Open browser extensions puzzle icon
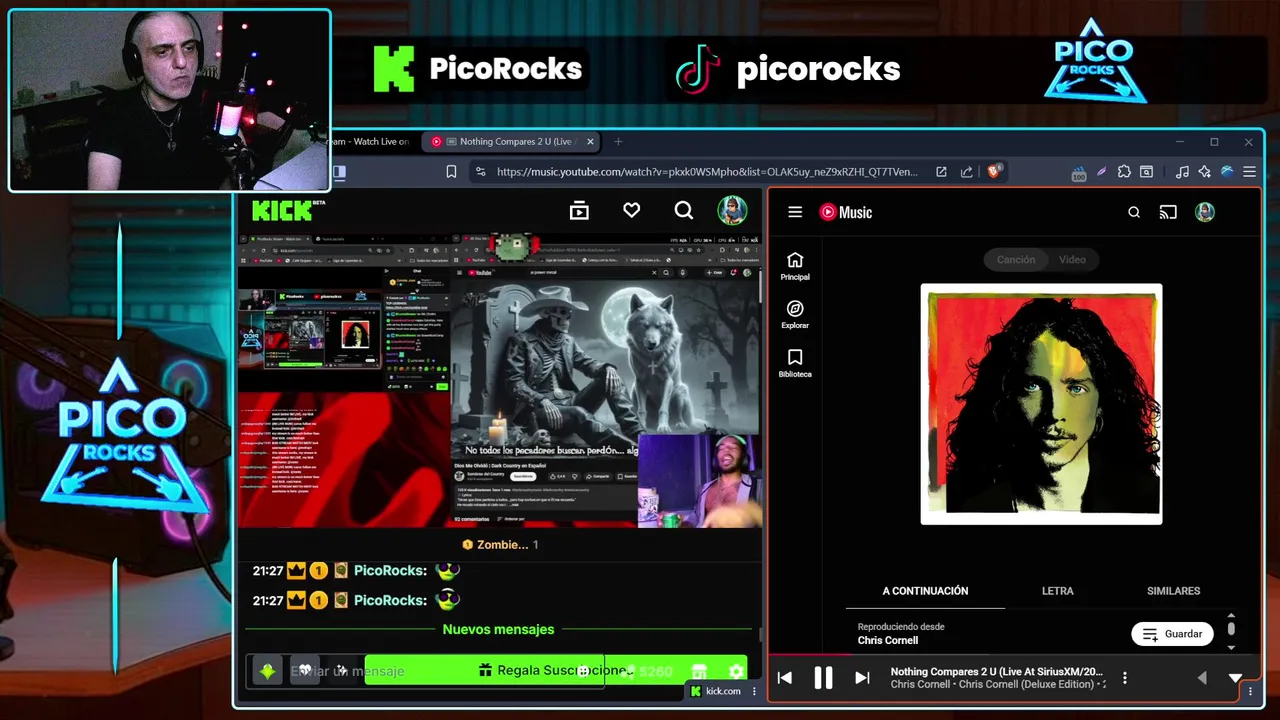 click(x=1124, y=172)
